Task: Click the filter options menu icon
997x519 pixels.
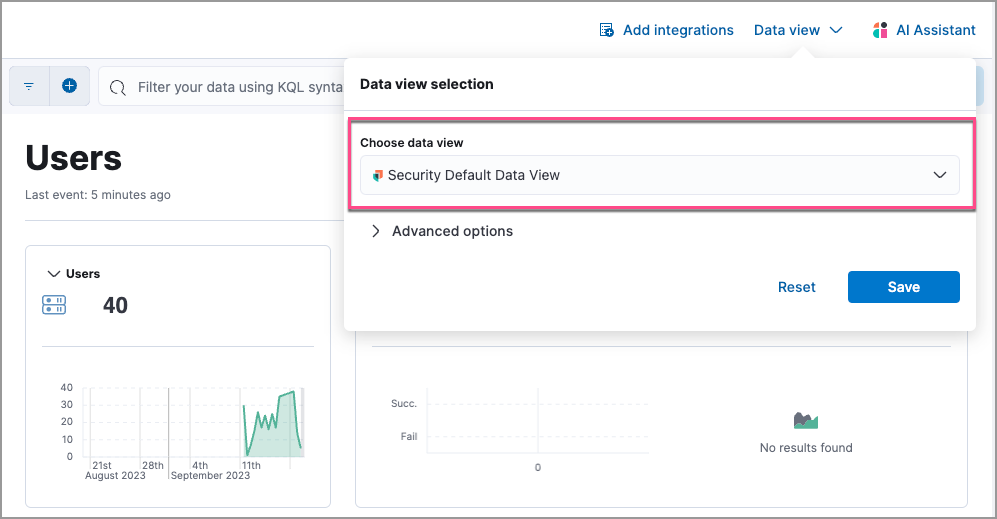Action: point(28,87)
